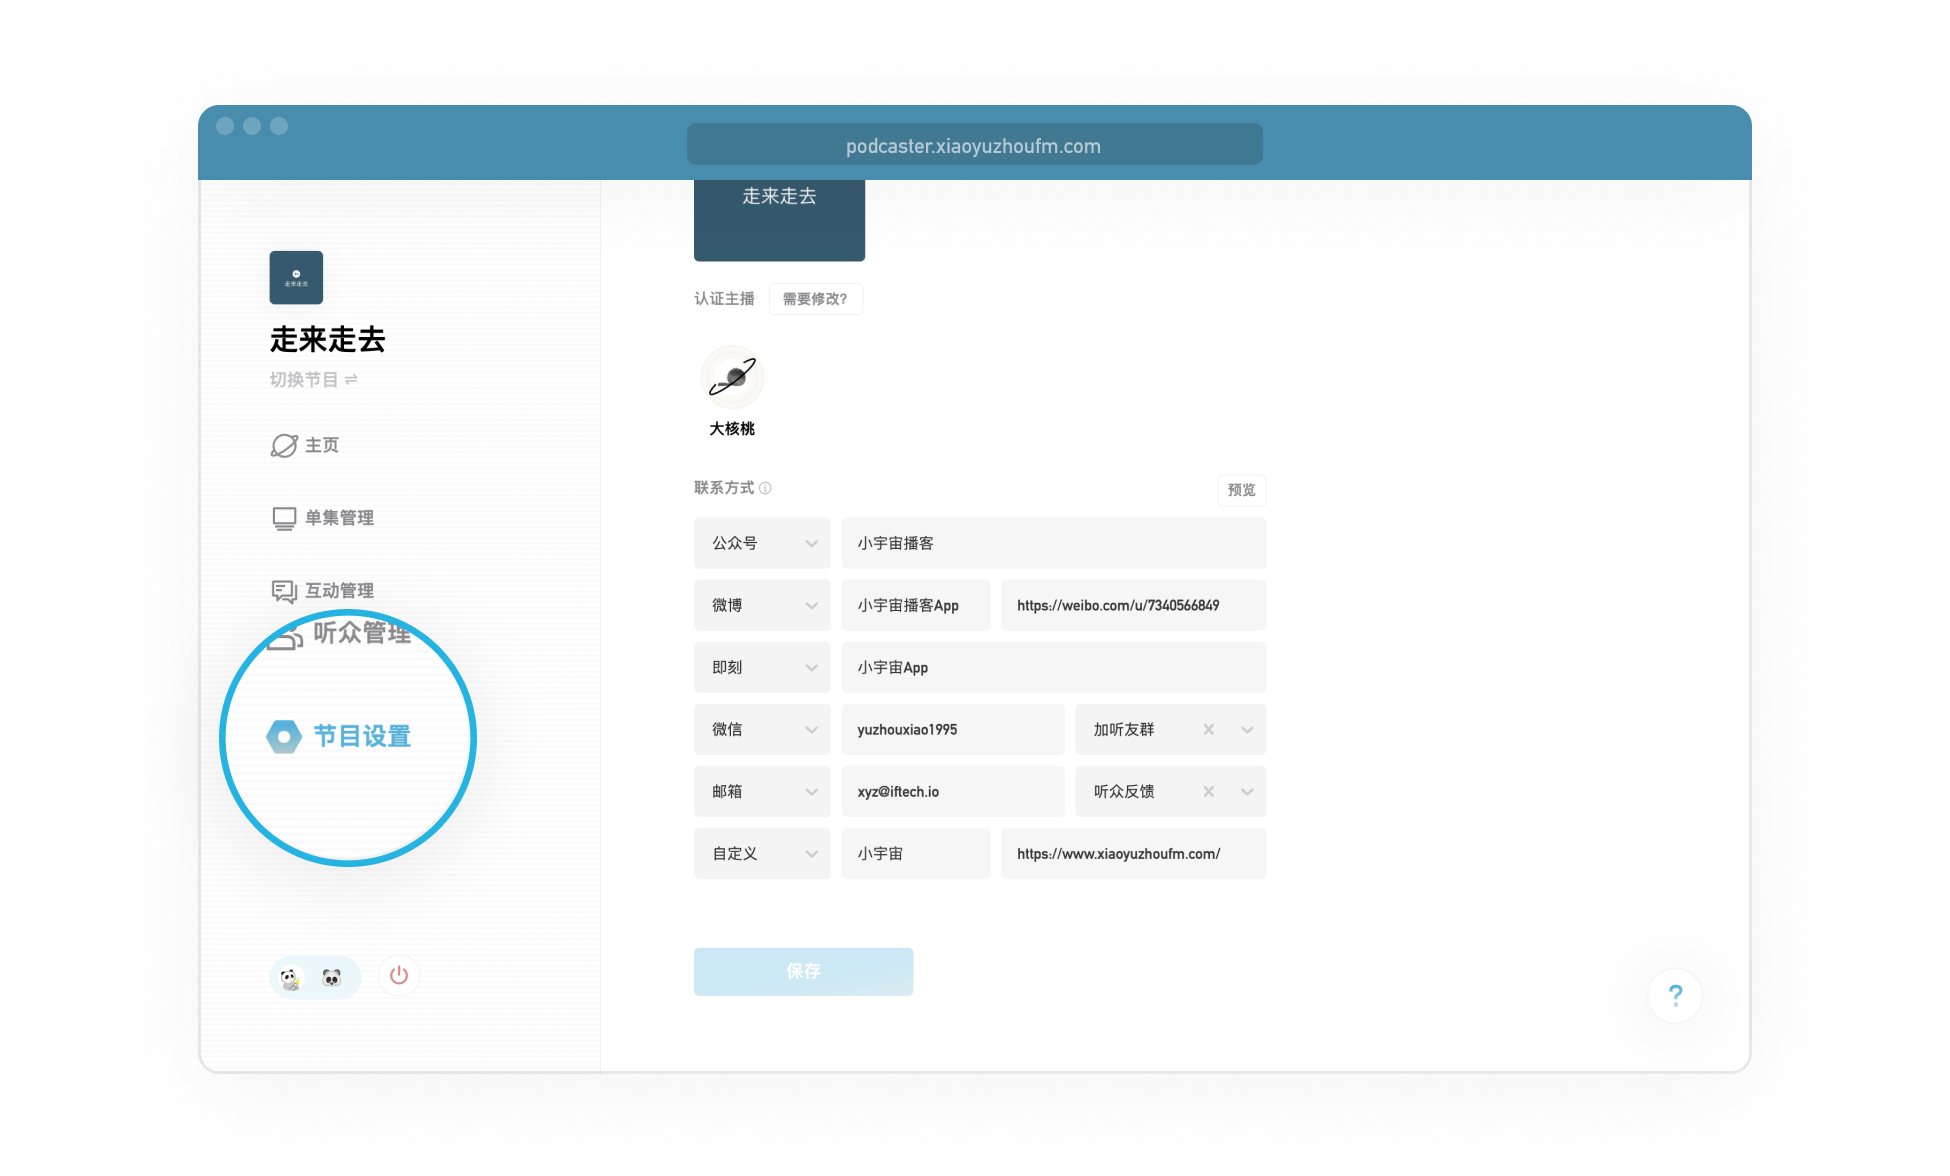
Task: Open the 微信 contact type dropdown
Action: (x=762, y=729)
